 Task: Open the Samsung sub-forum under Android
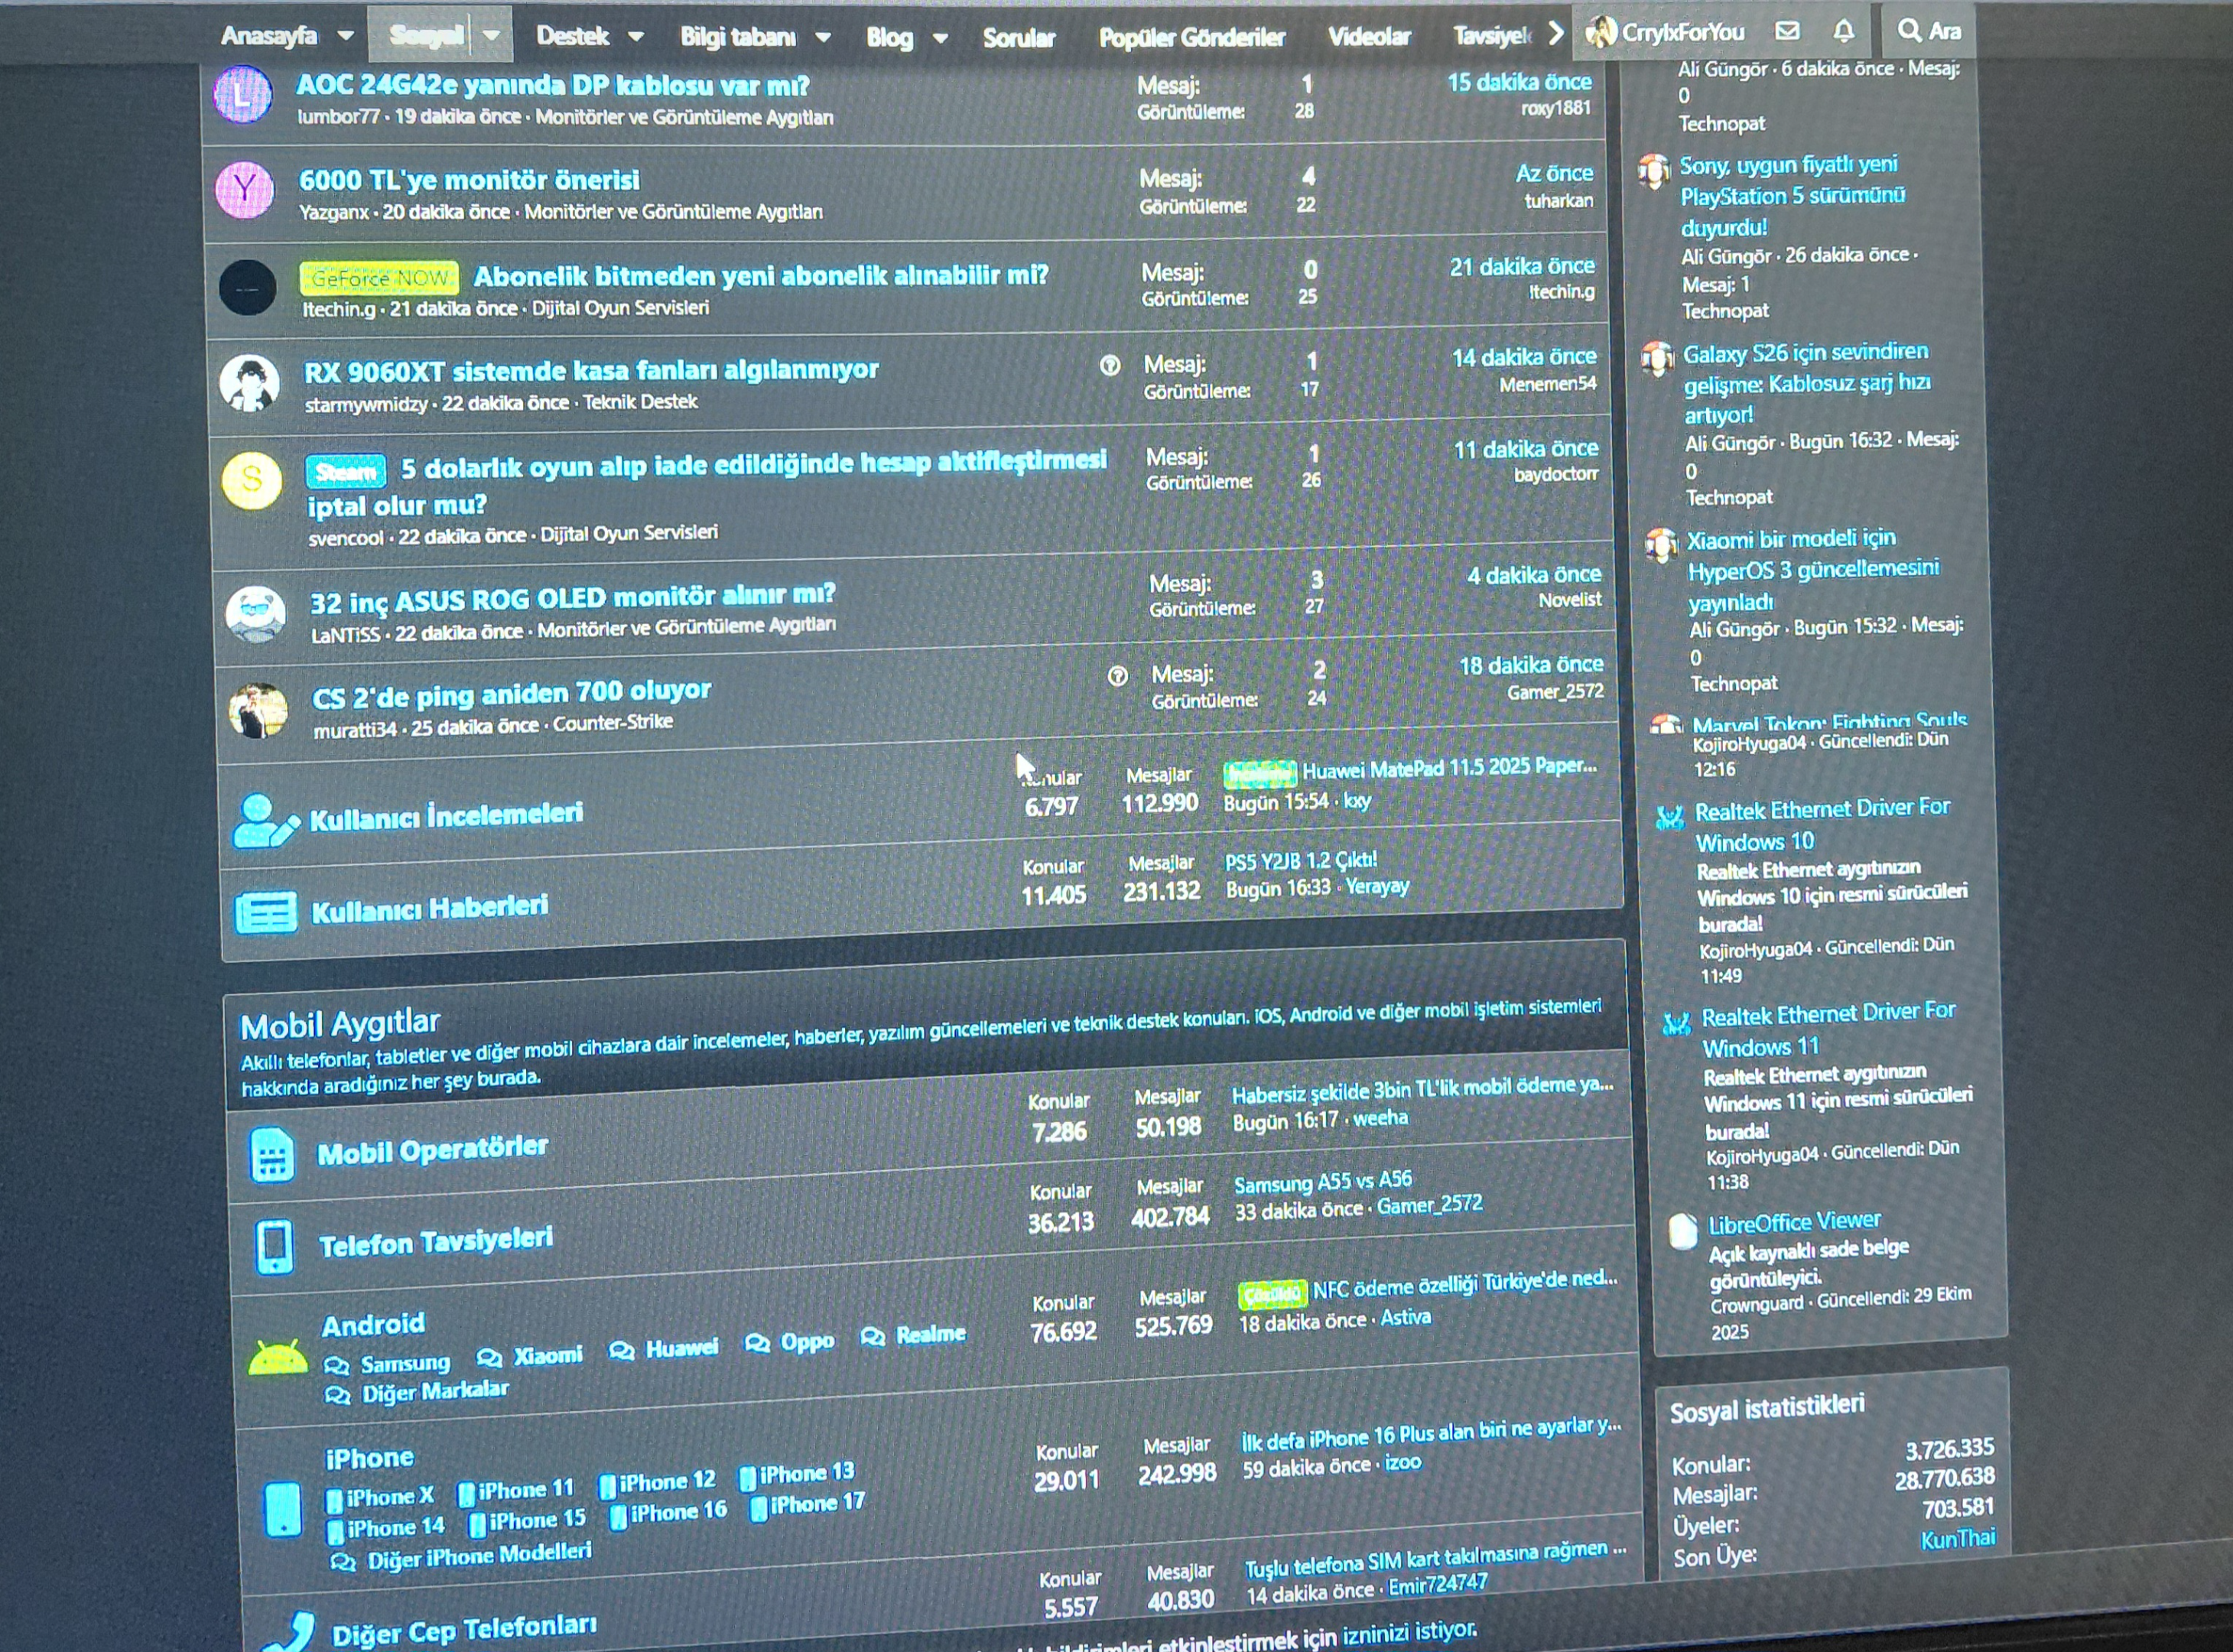pyautogui.click(x=405, y=1364)
